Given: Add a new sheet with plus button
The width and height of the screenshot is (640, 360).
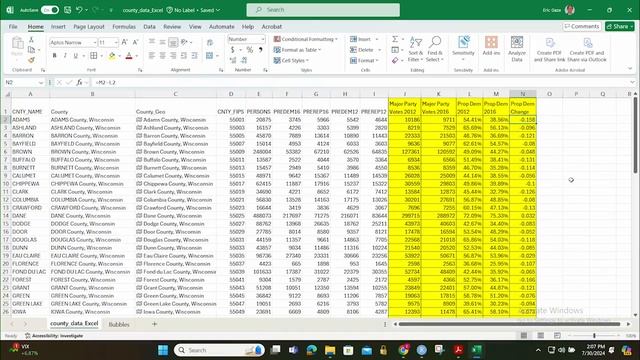Looking at the screenshot, I should [154, 324].
